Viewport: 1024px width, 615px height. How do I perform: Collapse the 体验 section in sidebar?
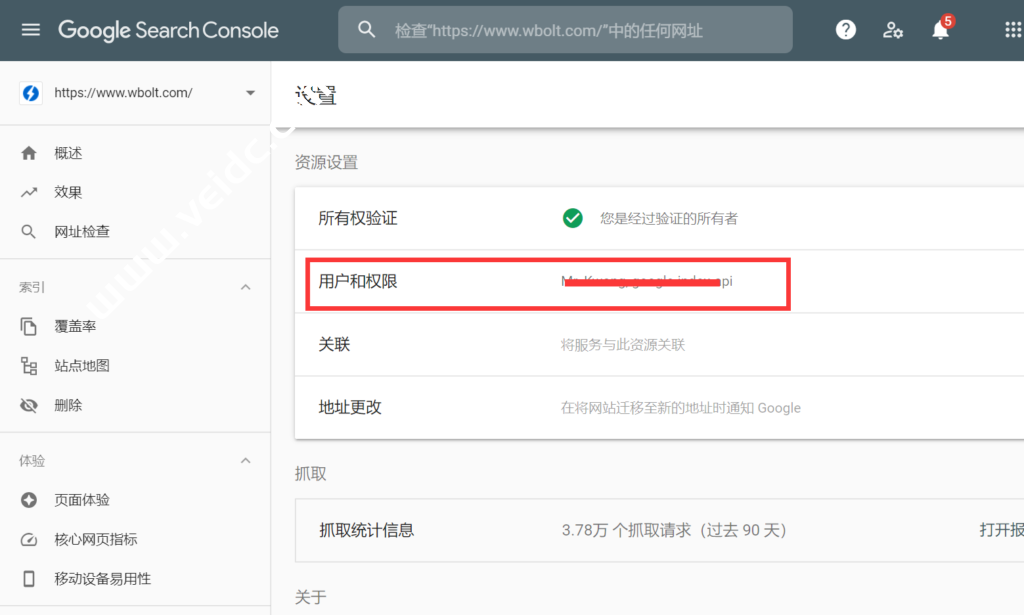coord(245,460)
